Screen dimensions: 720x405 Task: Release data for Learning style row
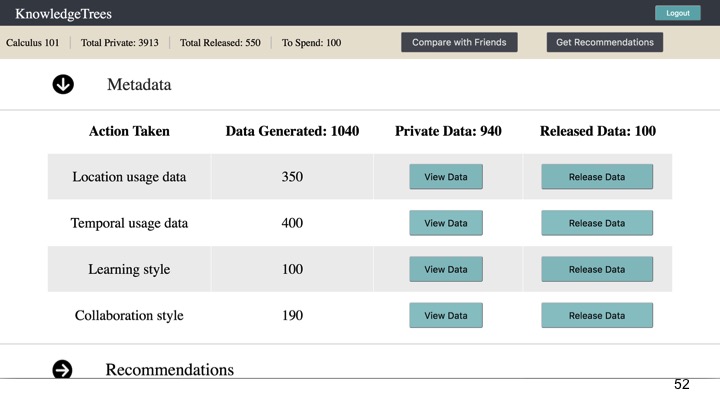(597, 270)
